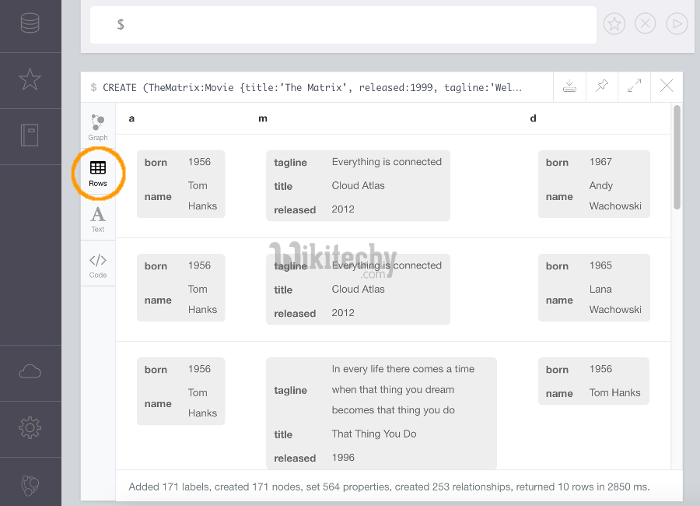This screenshot has width=700, height=506.
Task: Open the Cloud sync icon in sidebar
Action: point(30,371)
